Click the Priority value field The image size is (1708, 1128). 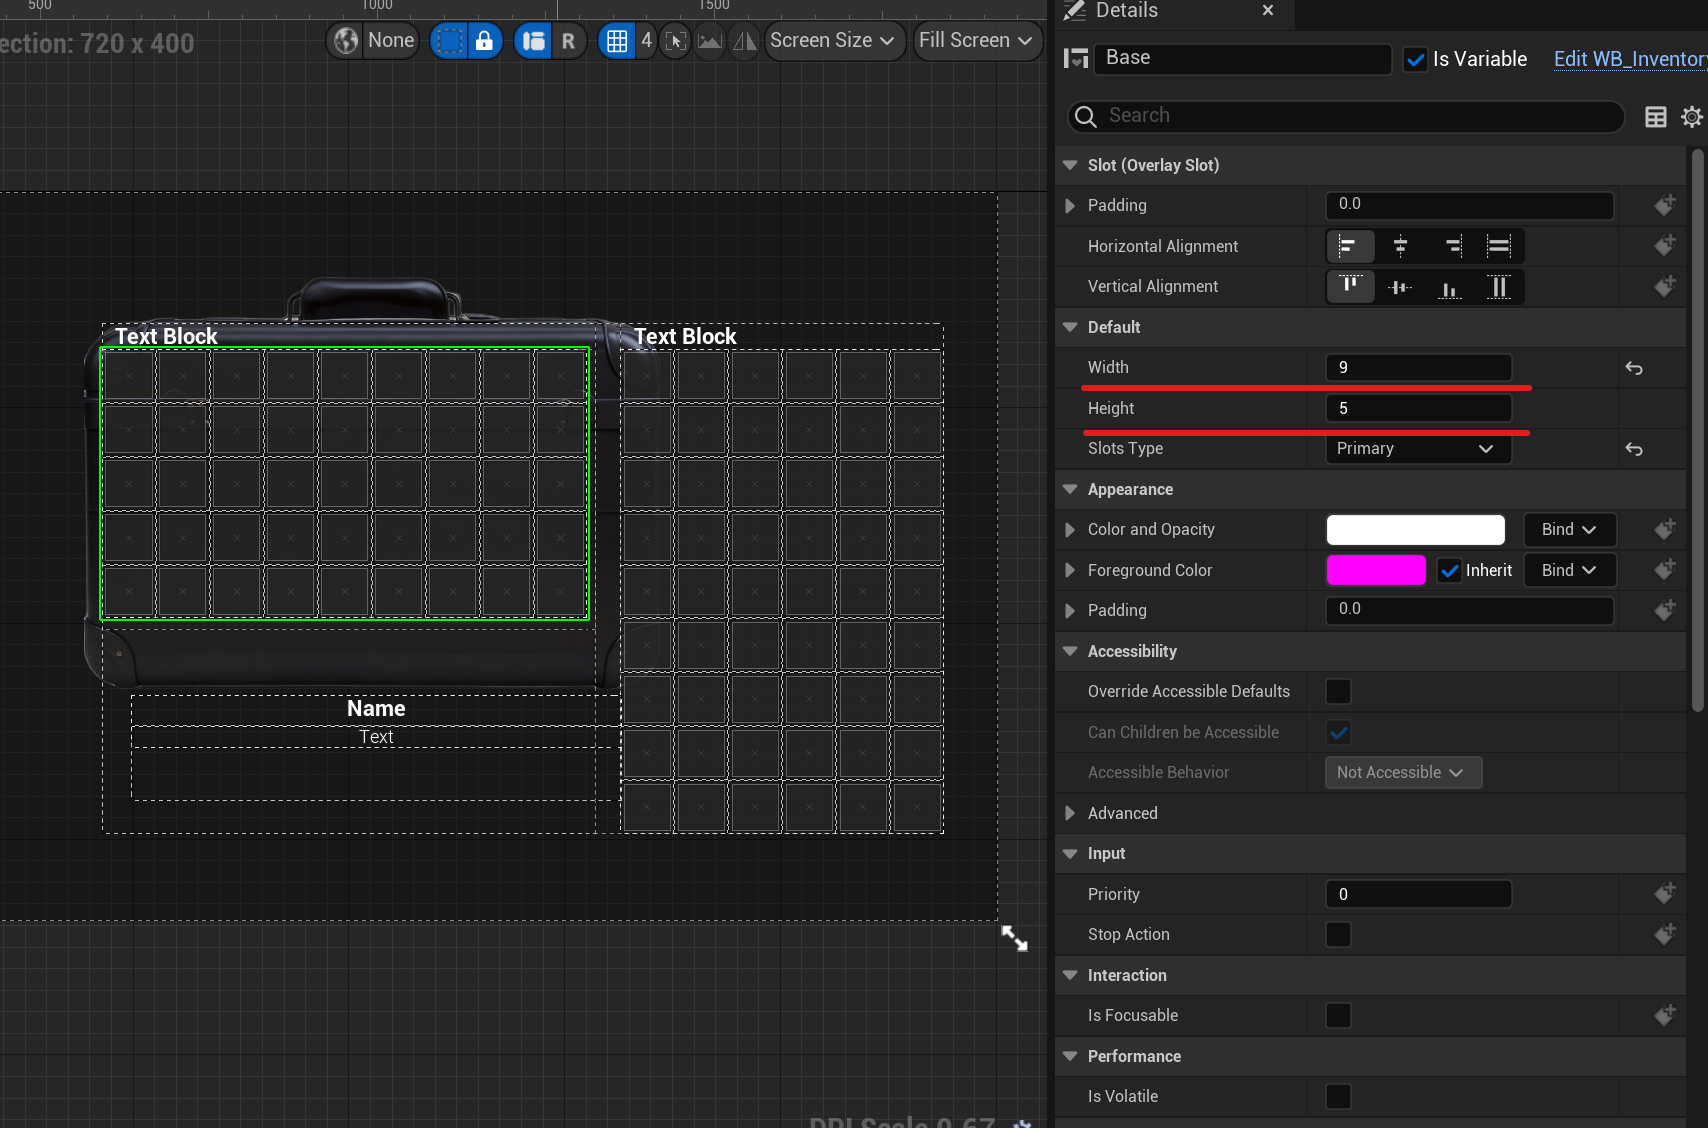click(1418, 894)
